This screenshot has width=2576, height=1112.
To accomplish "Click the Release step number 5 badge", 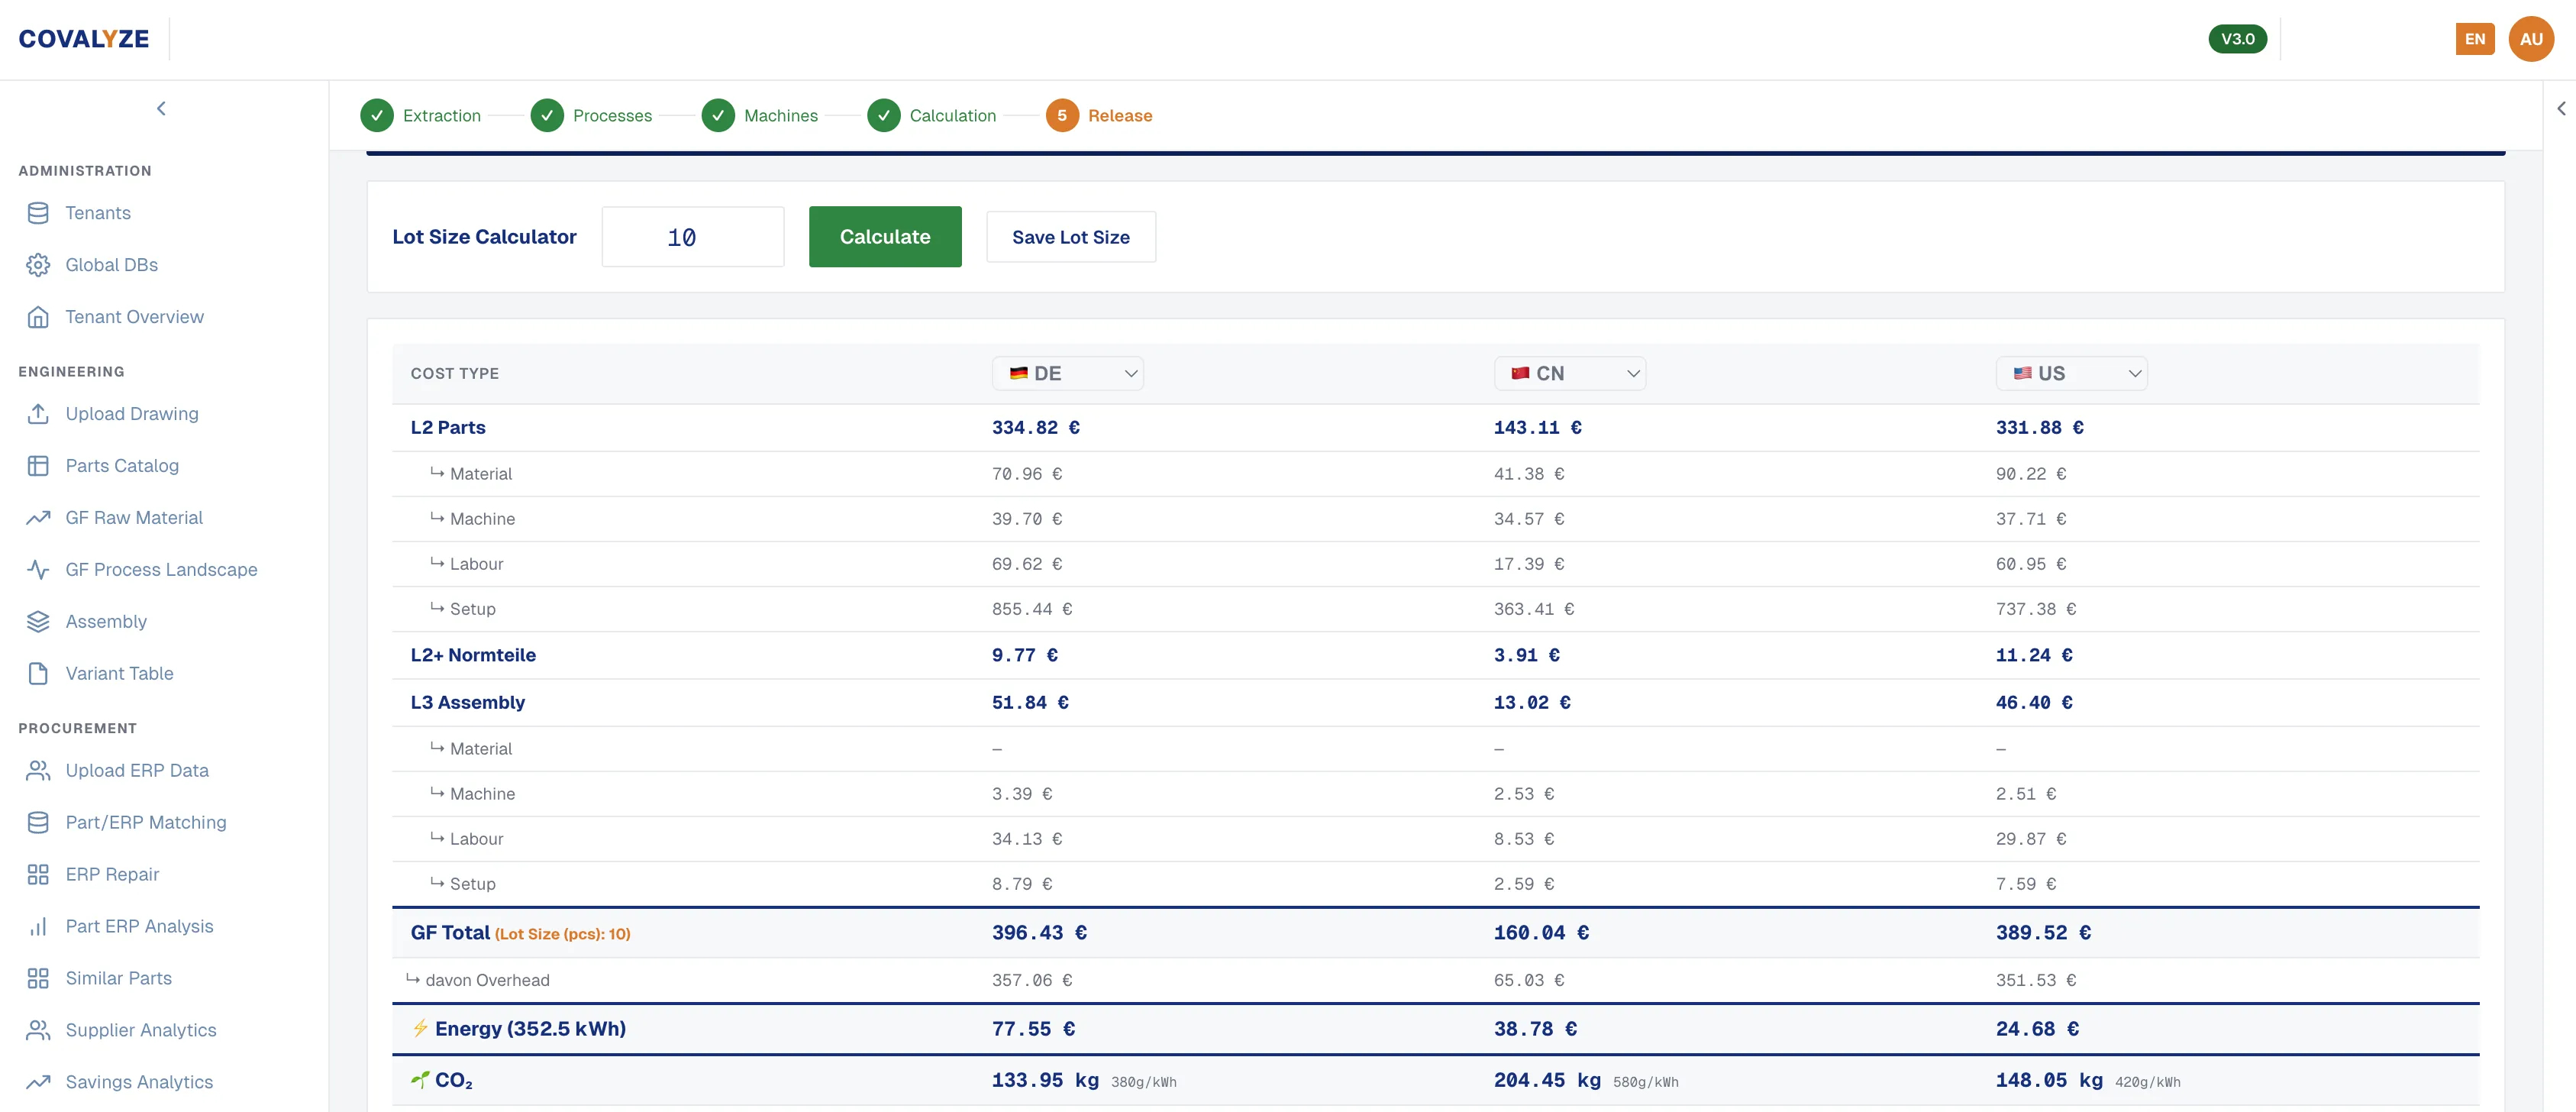I will (1062, 116).
